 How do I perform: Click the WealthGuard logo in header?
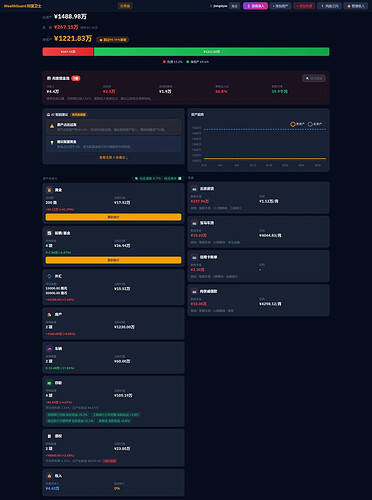[x=23, y=6]
